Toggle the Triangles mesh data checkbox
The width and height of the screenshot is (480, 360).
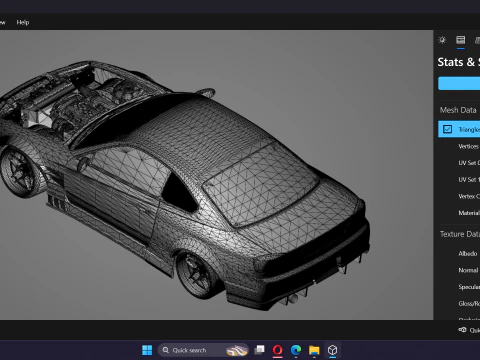(447, 129)
